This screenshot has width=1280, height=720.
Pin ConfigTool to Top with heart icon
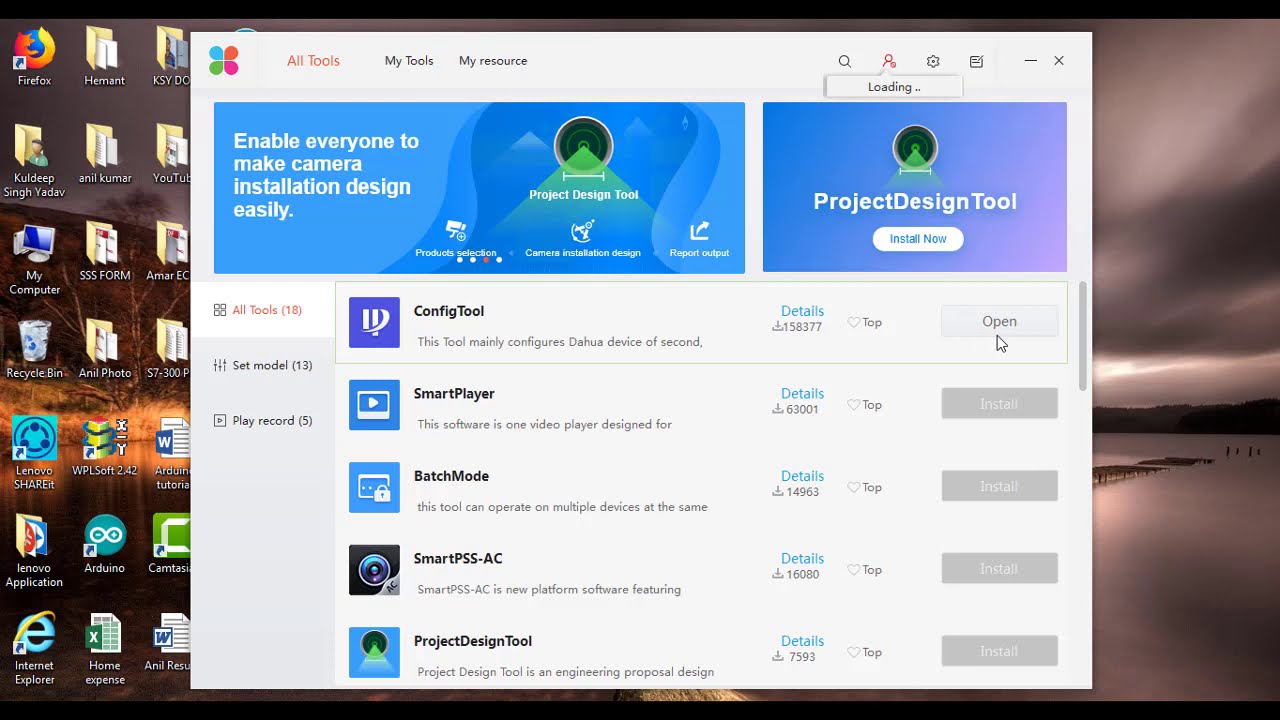point(853,323)
